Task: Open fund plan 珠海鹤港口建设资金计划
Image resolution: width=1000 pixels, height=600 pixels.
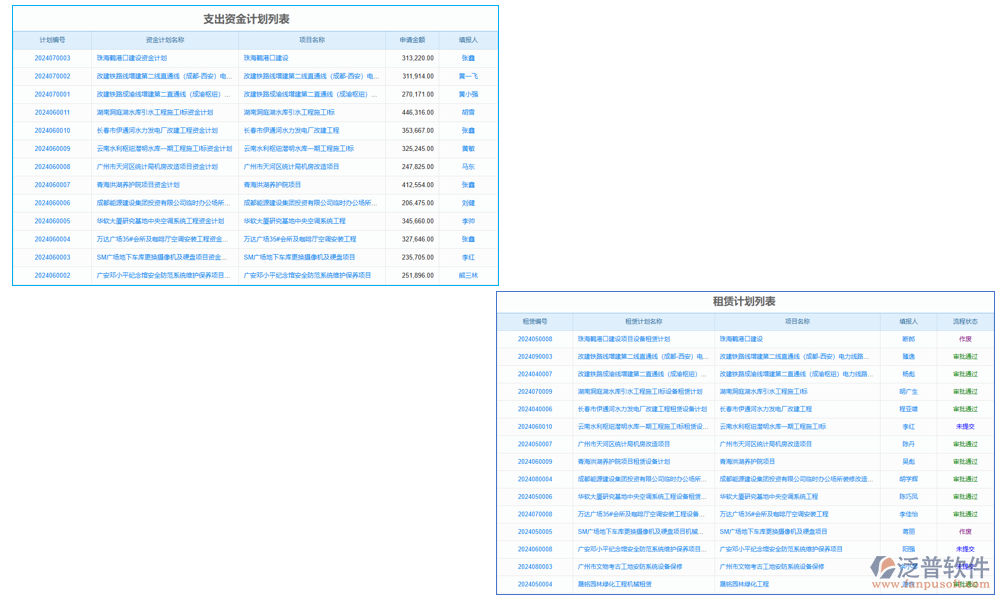Action: tap(132, 58)
